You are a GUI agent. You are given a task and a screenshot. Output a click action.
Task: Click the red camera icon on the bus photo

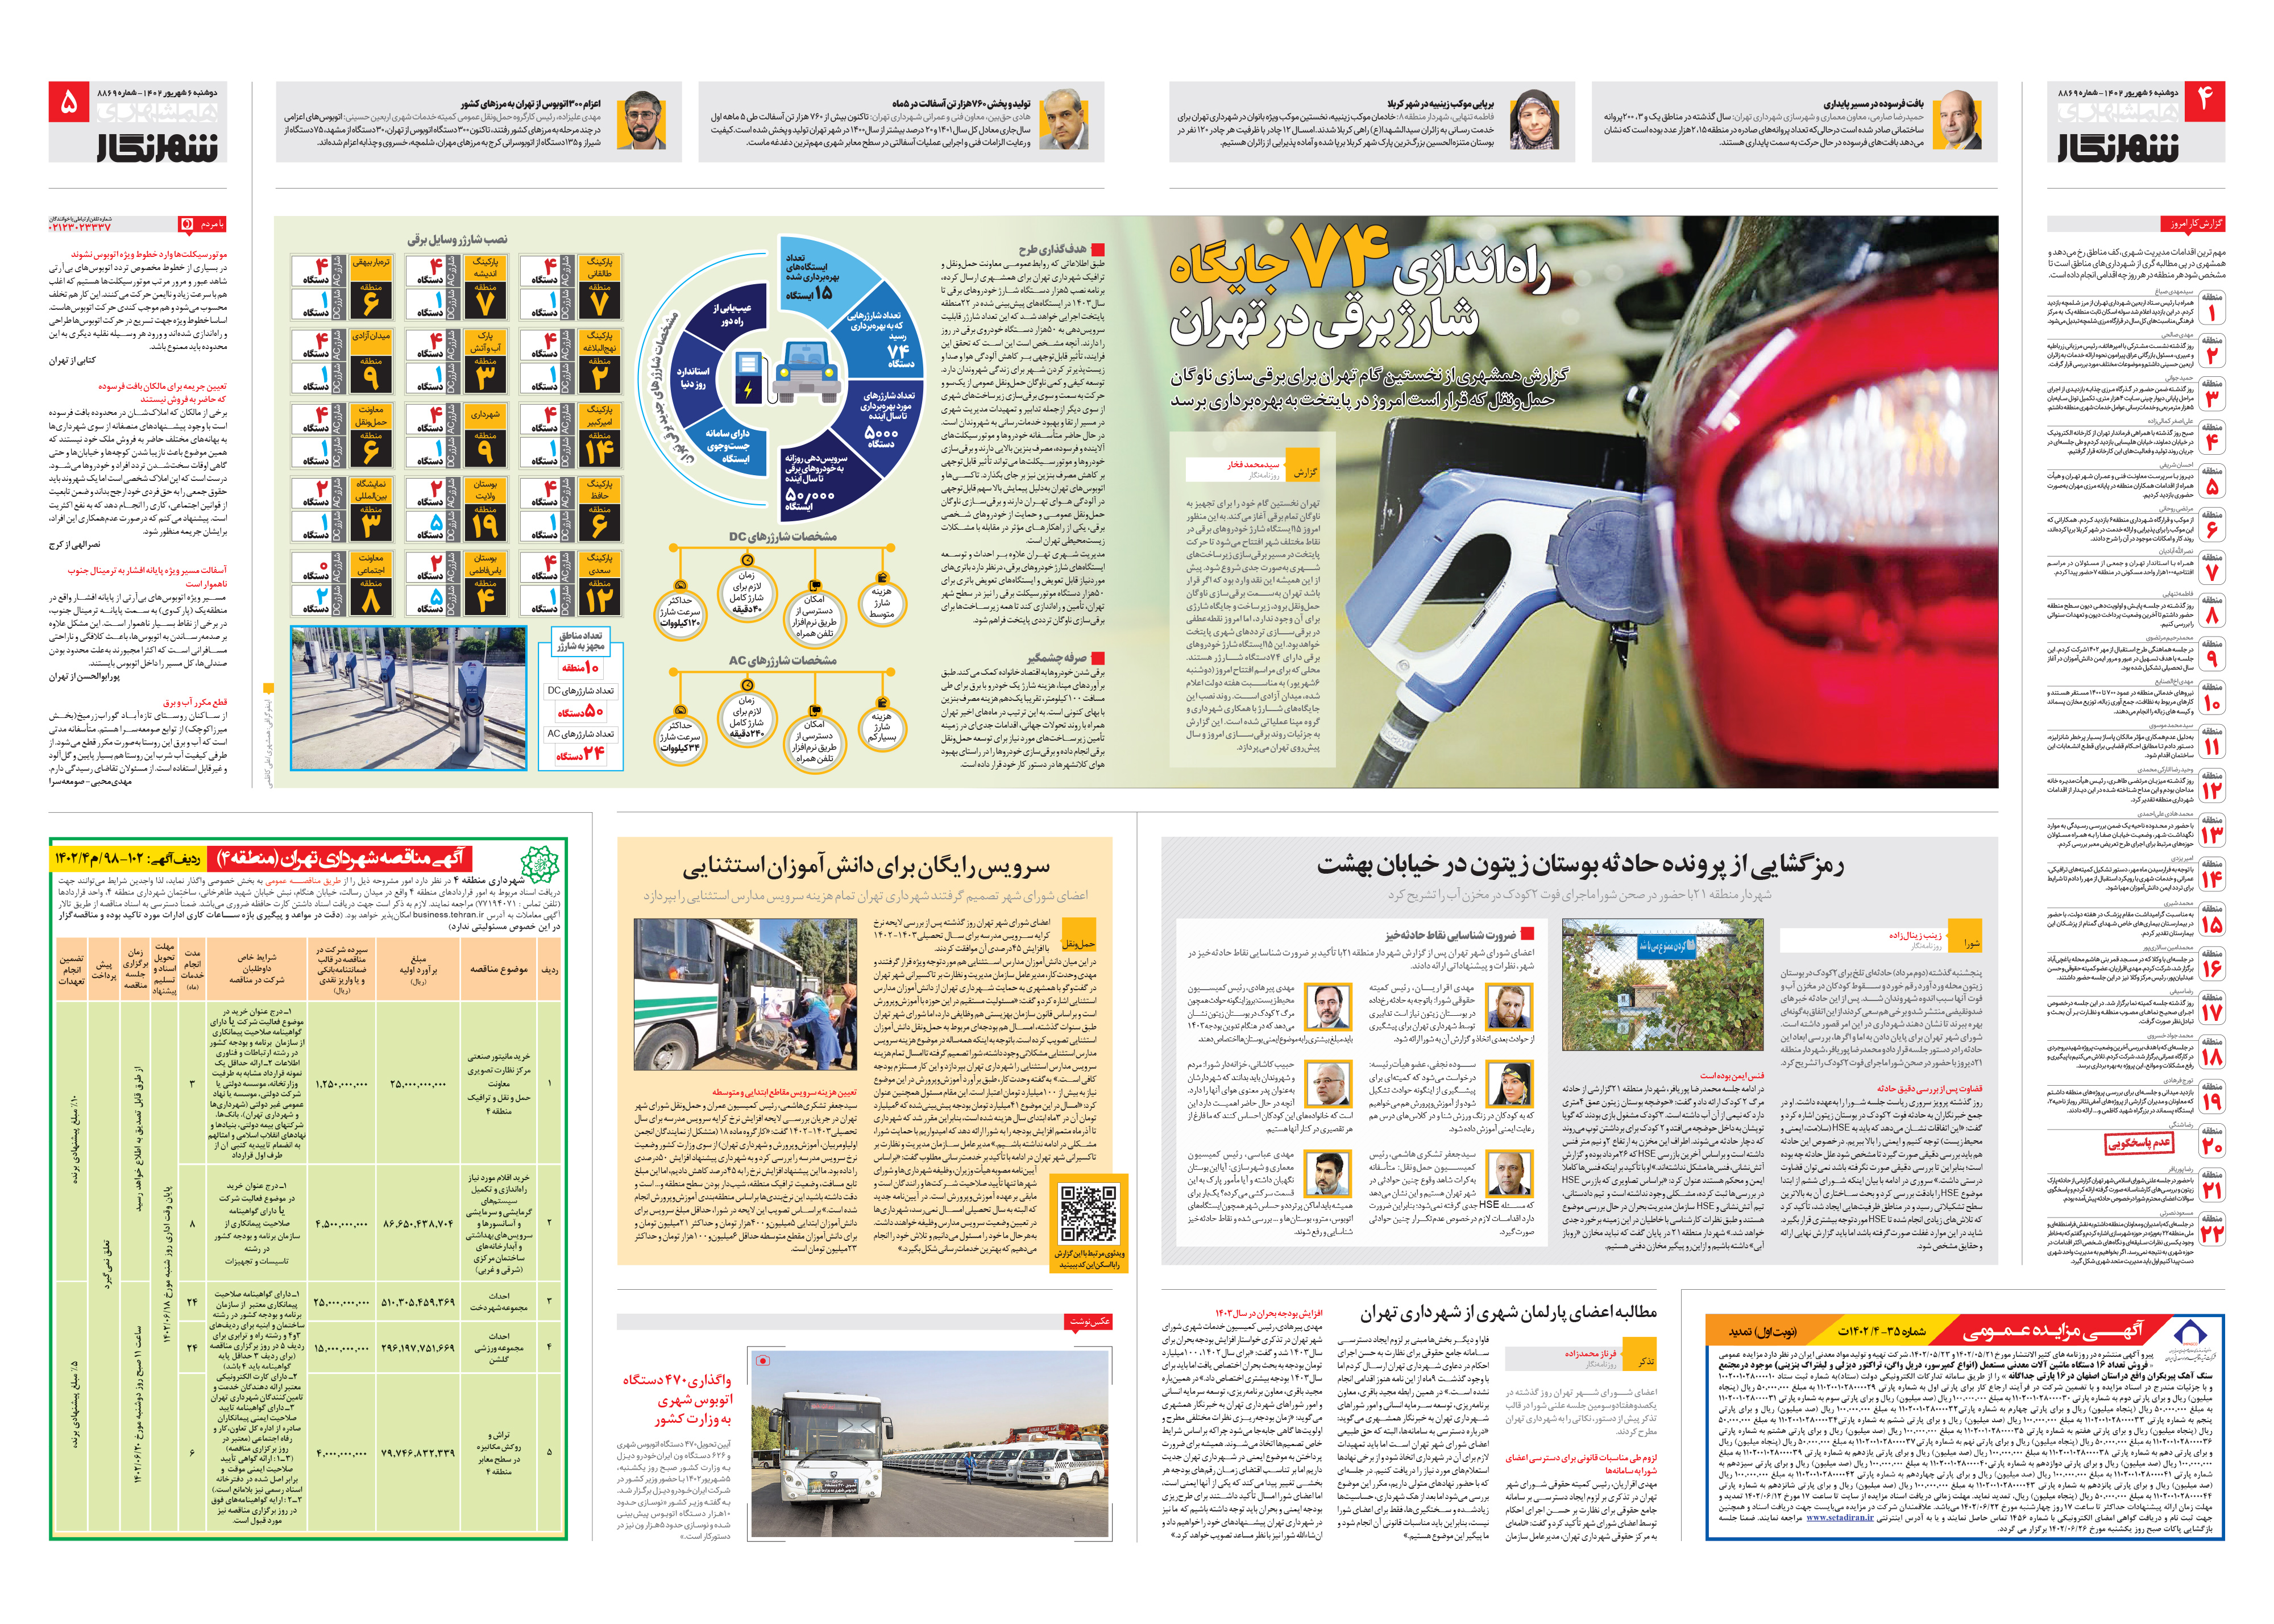(763, 1360)
